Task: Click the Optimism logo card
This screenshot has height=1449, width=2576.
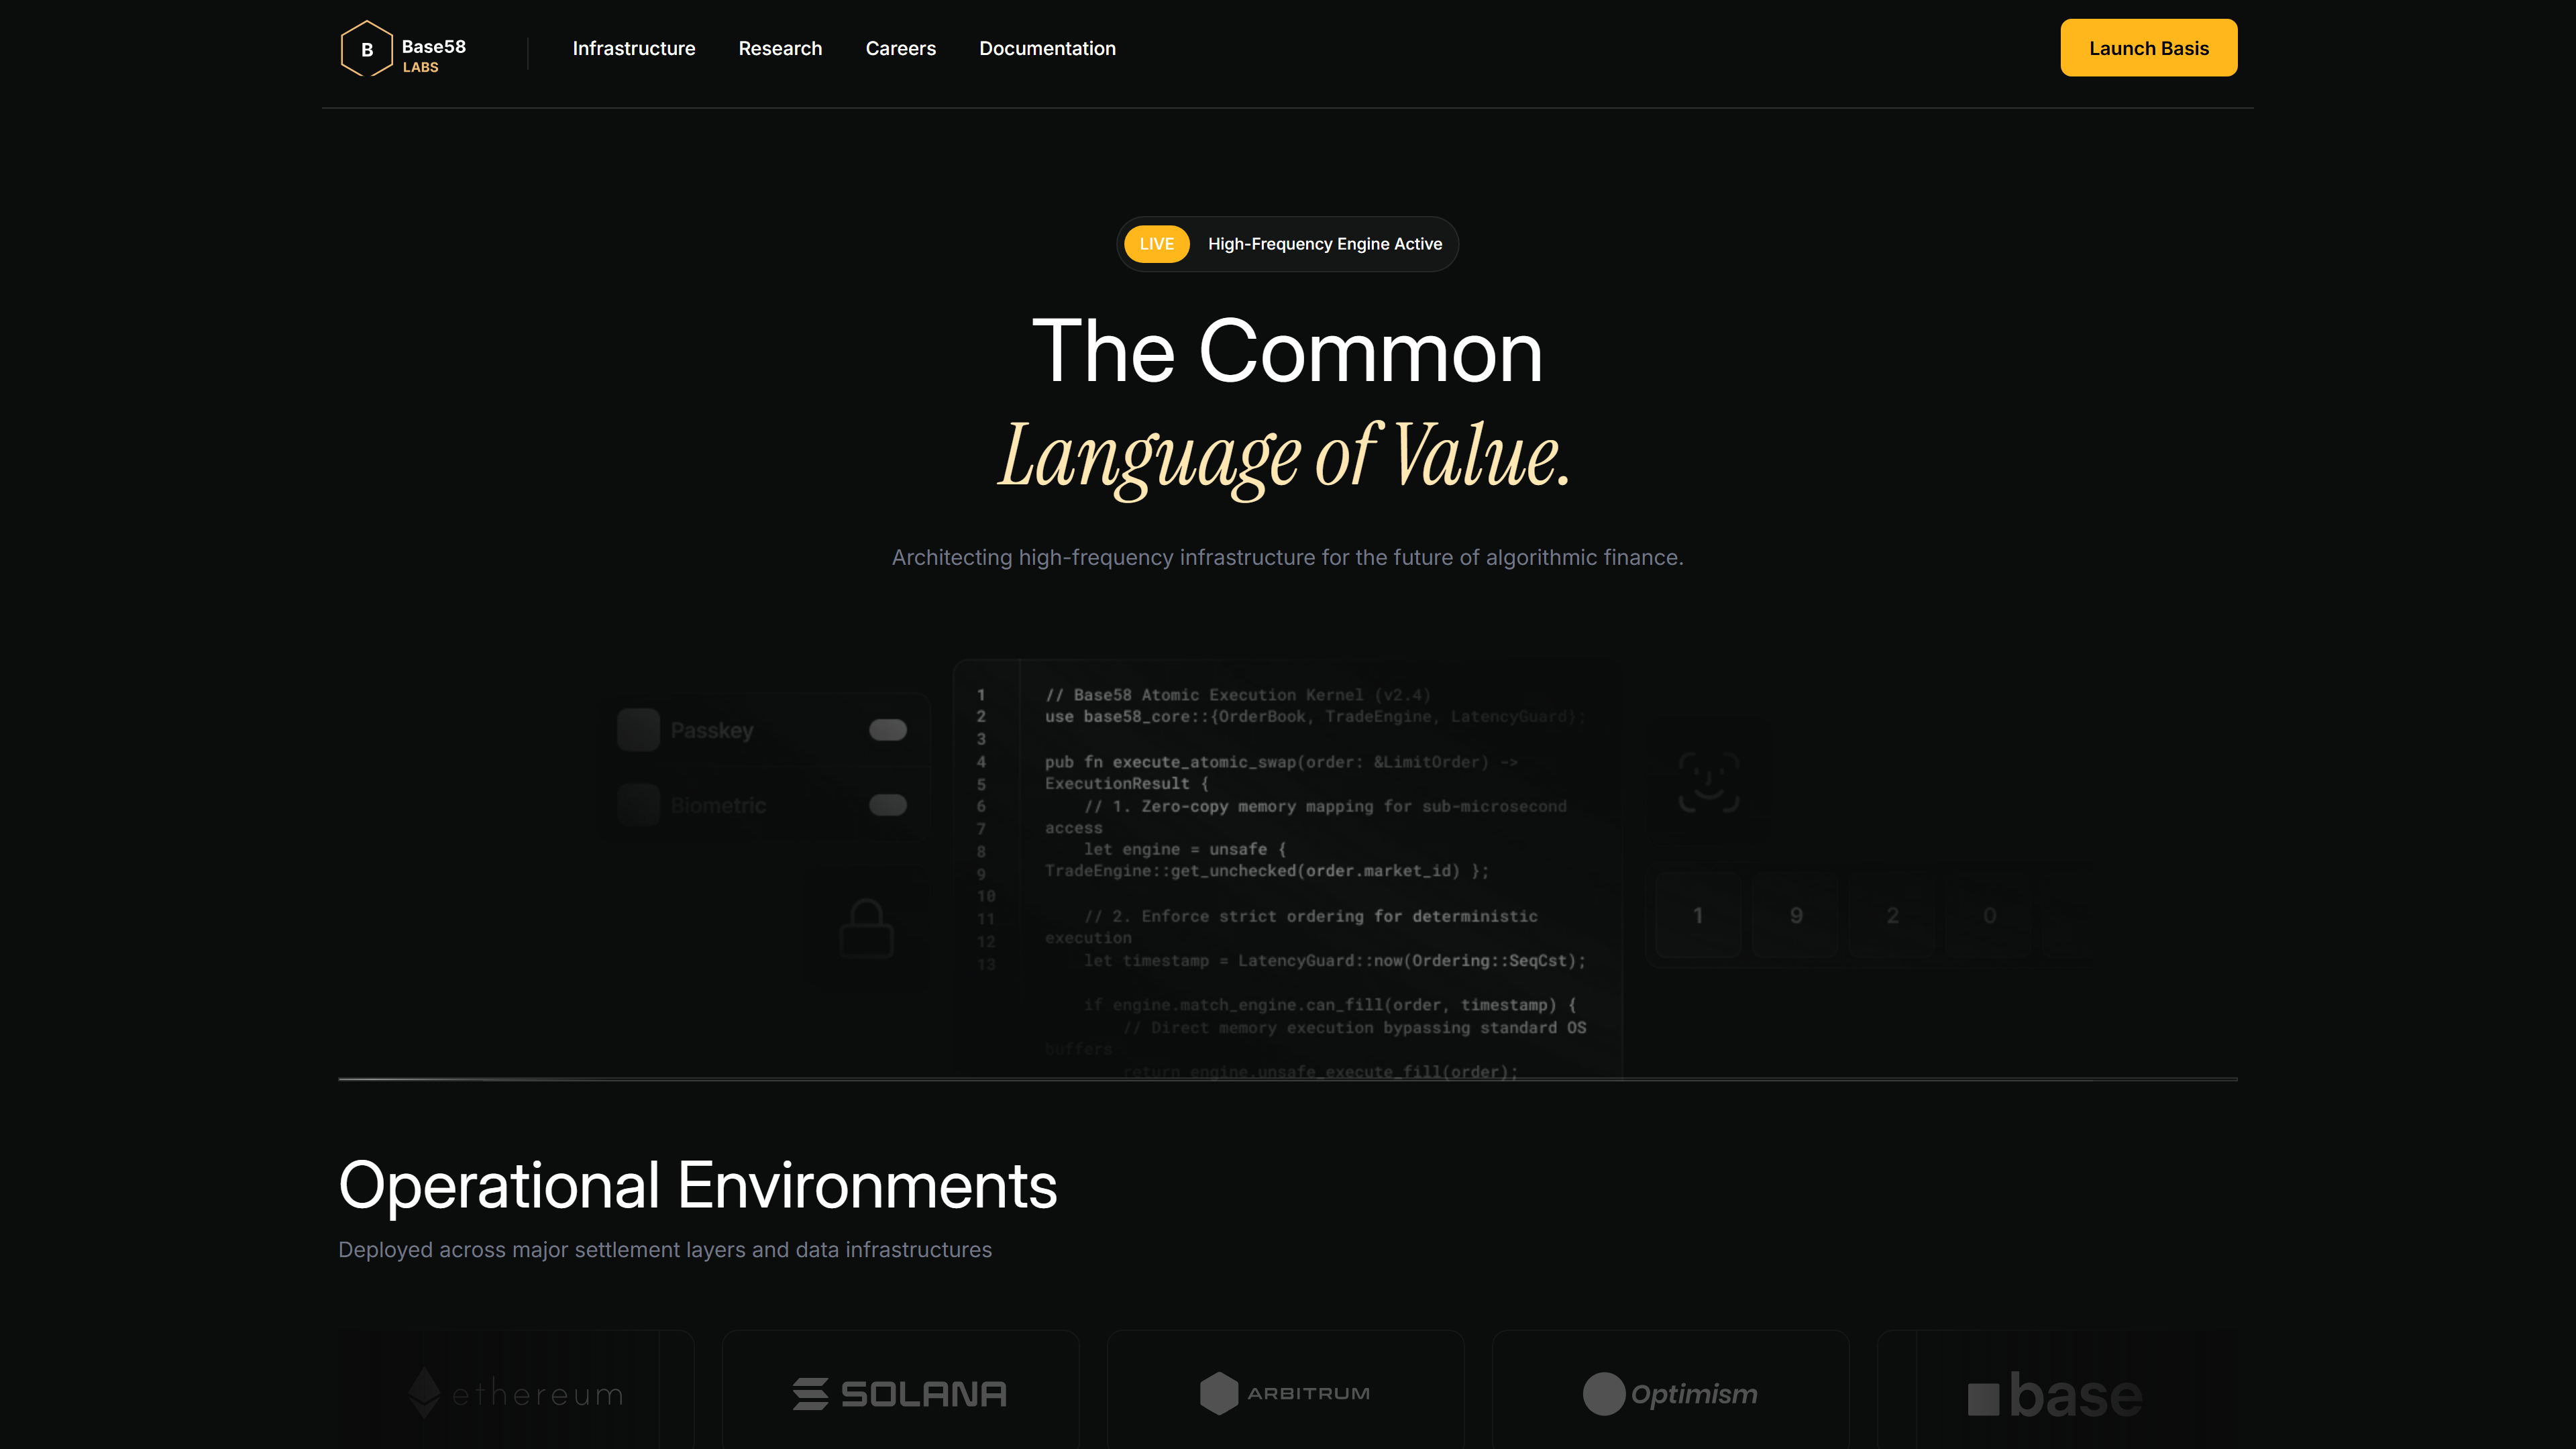Action: point(1670,1390)
